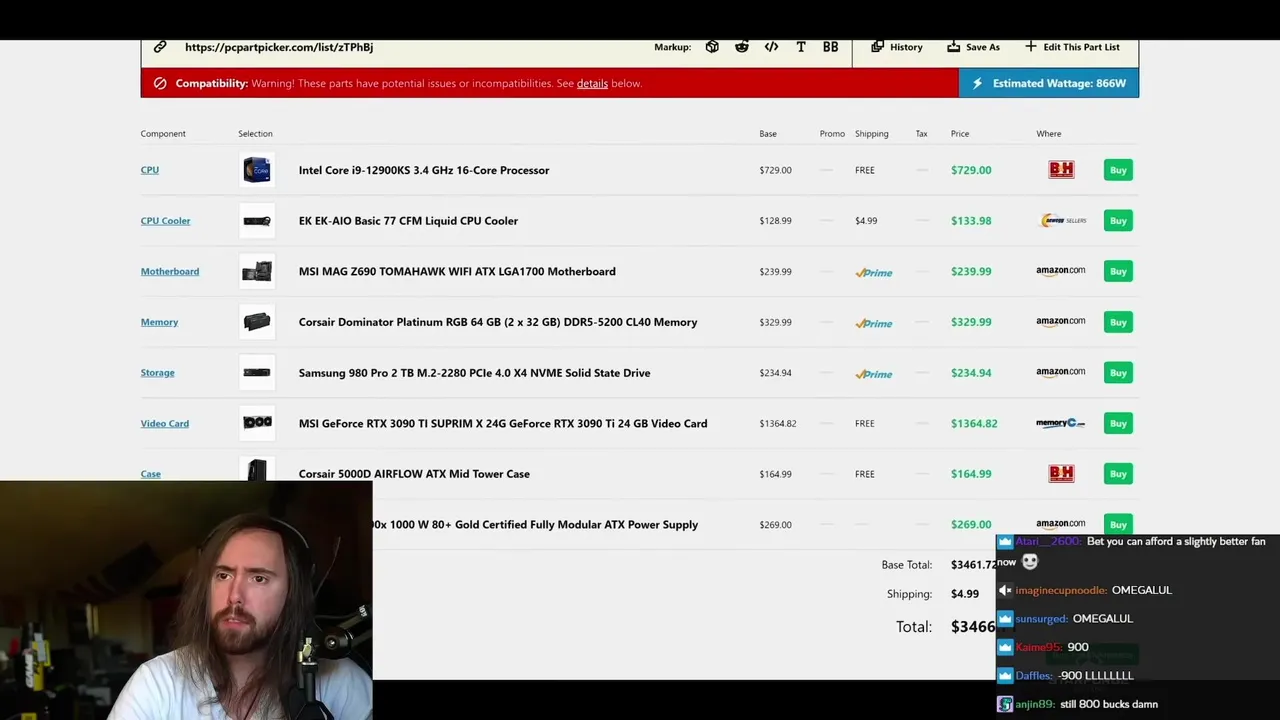Image resolution: width=1280 pixels, height=720 pixels.
Task: Open the Motherboard component link
Action: (170, 271)
